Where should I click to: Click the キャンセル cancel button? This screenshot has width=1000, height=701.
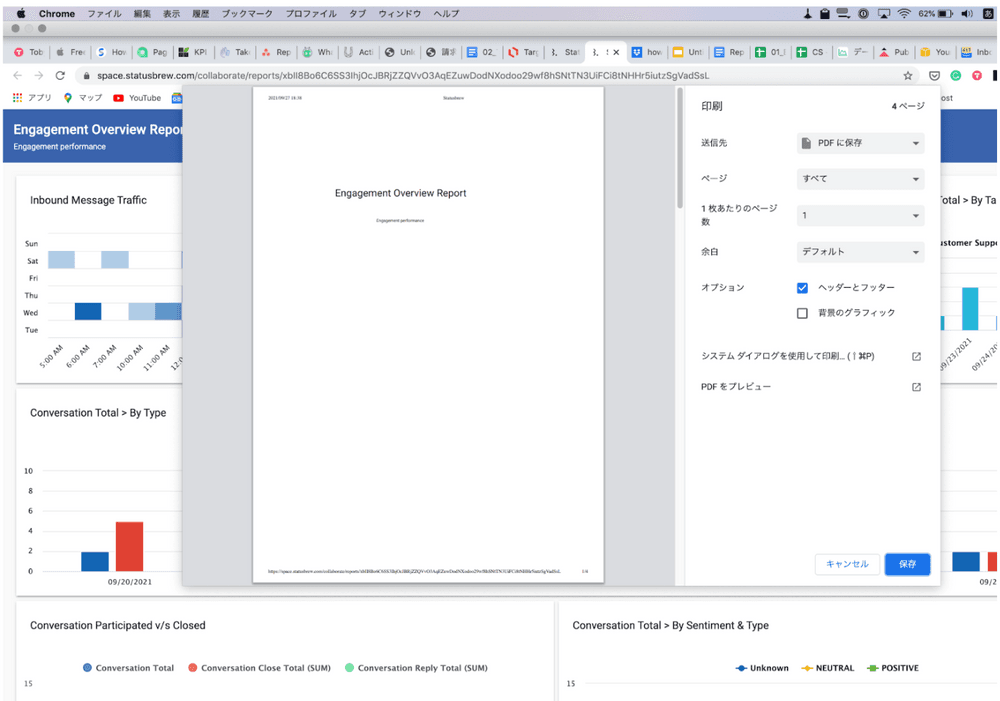pyautogui.click(x=847, y=564)
